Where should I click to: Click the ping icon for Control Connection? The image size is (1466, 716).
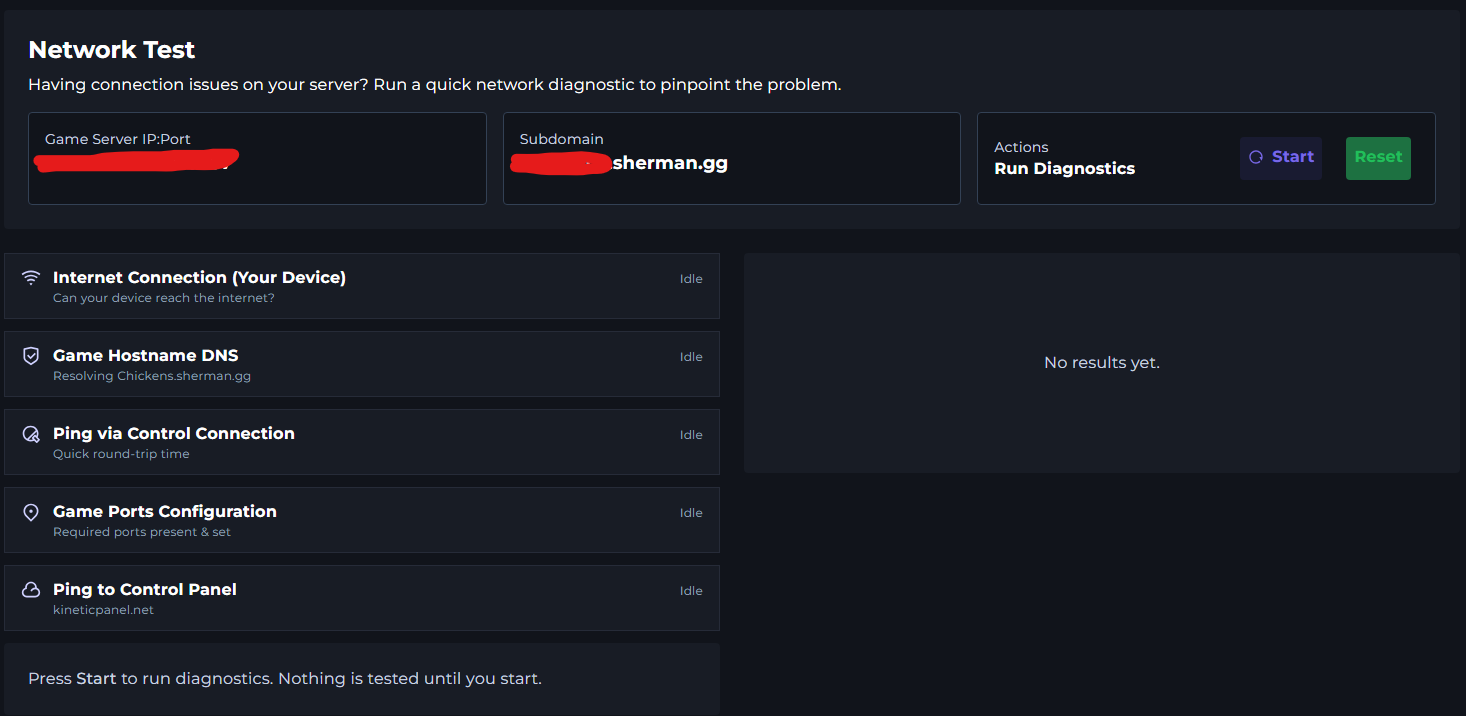coord(31,434)
